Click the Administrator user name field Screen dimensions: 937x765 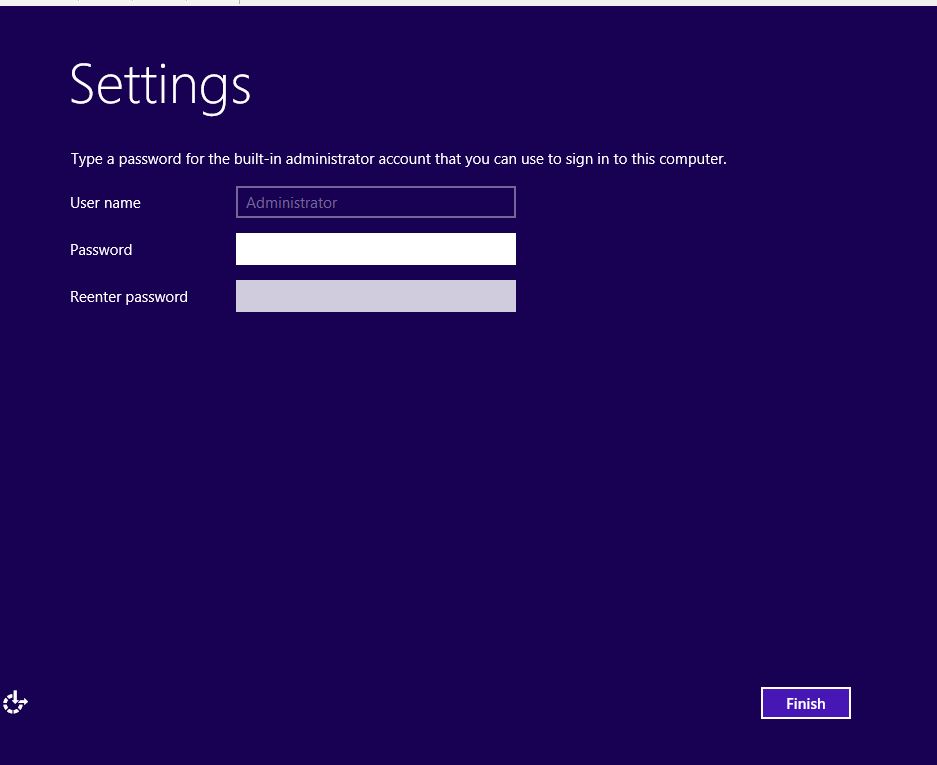point(376,202)
